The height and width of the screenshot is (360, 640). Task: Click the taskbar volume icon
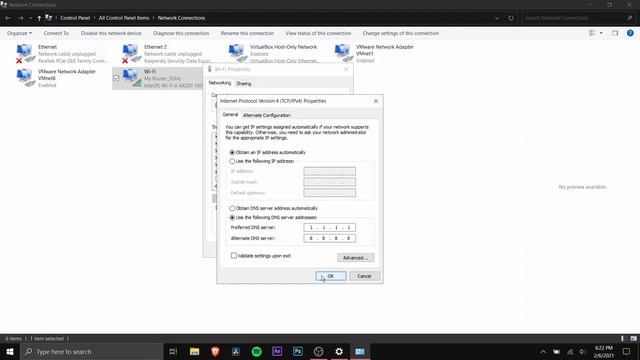click(x=582, y=352)
